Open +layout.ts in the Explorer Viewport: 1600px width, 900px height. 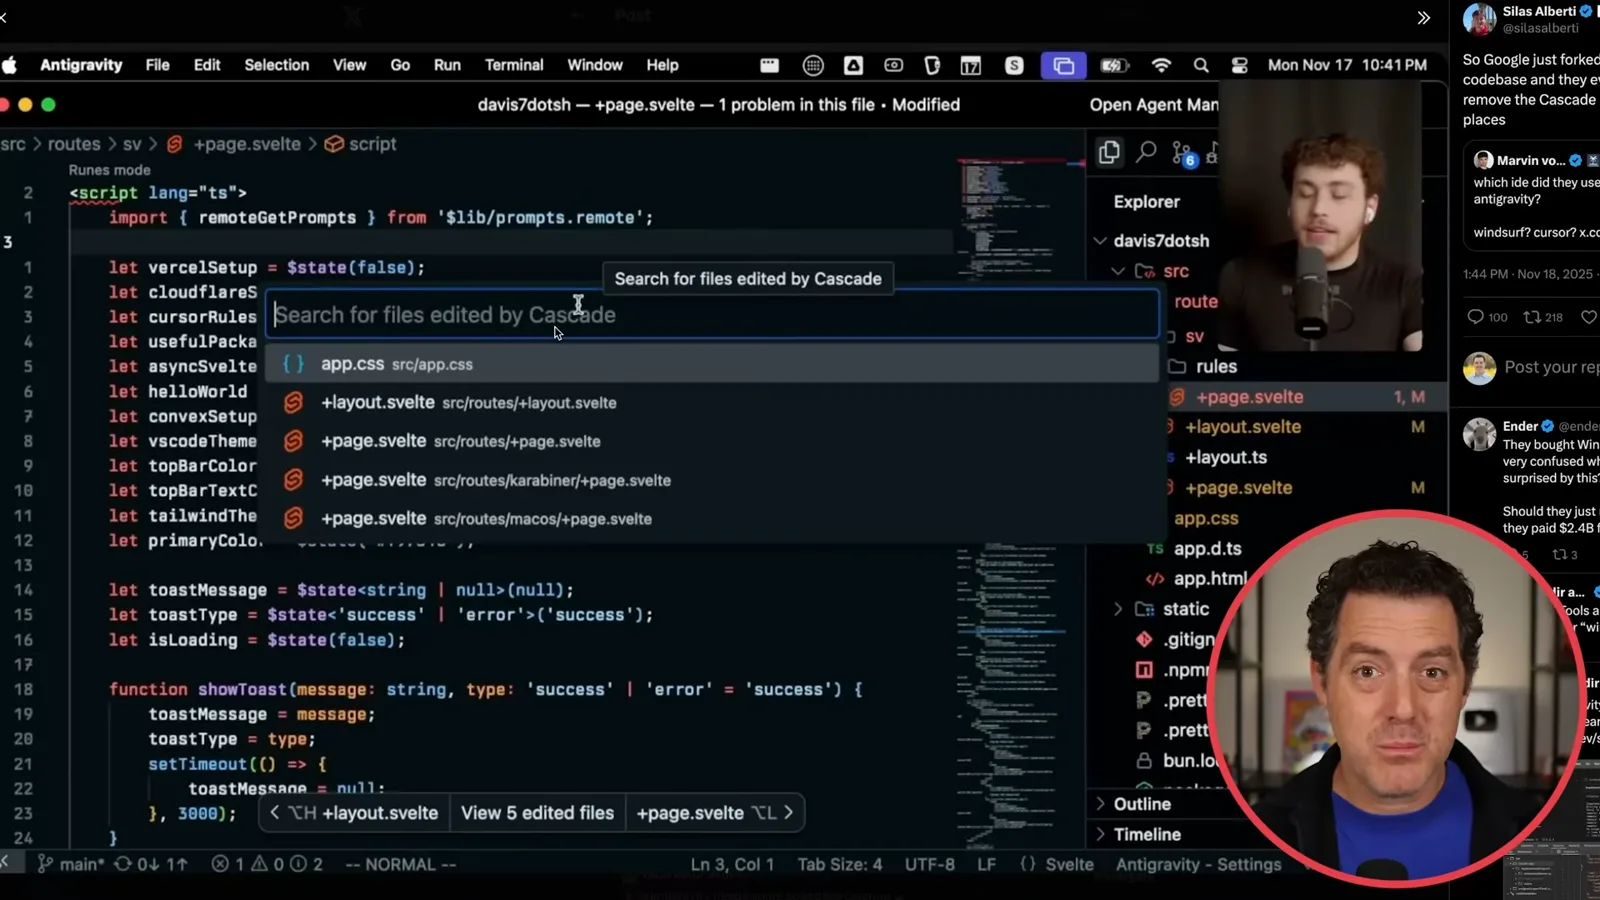tap(1225, 458)
